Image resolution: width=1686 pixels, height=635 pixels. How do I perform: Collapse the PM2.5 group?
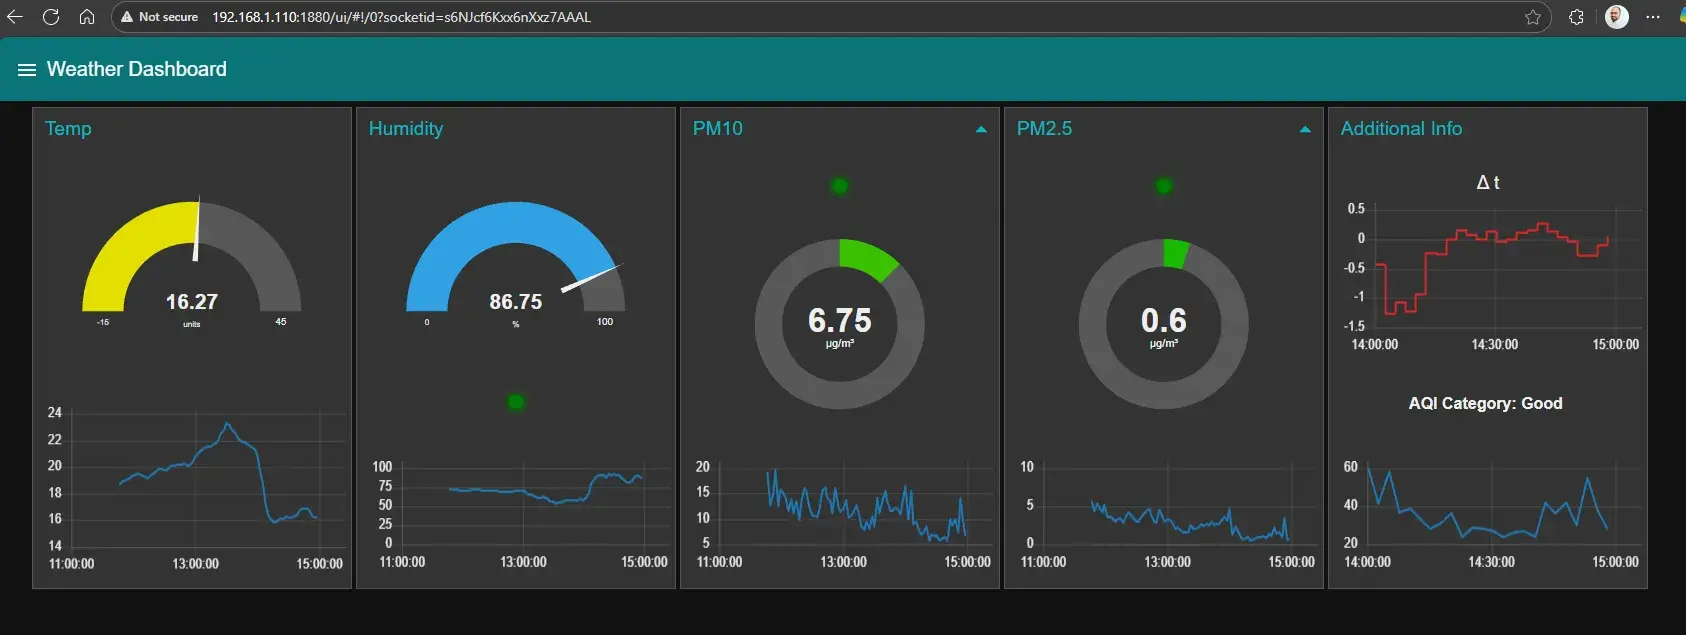click(x=1305, y=129)
